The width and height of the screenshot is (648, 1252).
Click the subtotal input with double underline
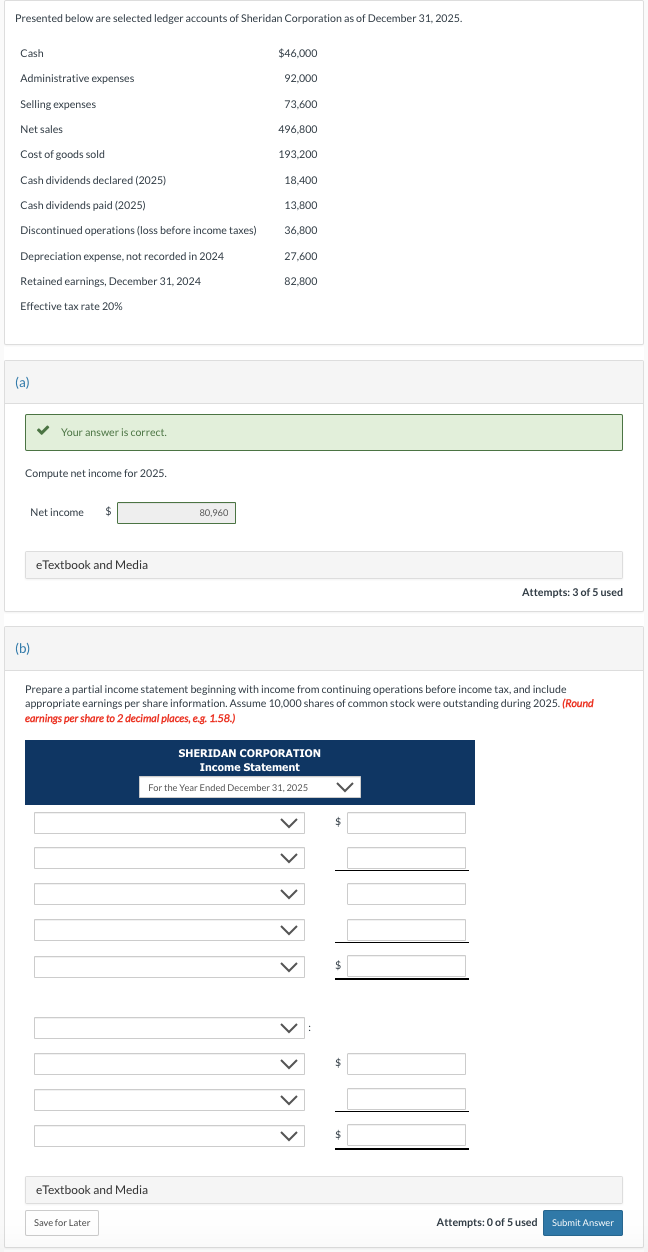coord(406,965)
